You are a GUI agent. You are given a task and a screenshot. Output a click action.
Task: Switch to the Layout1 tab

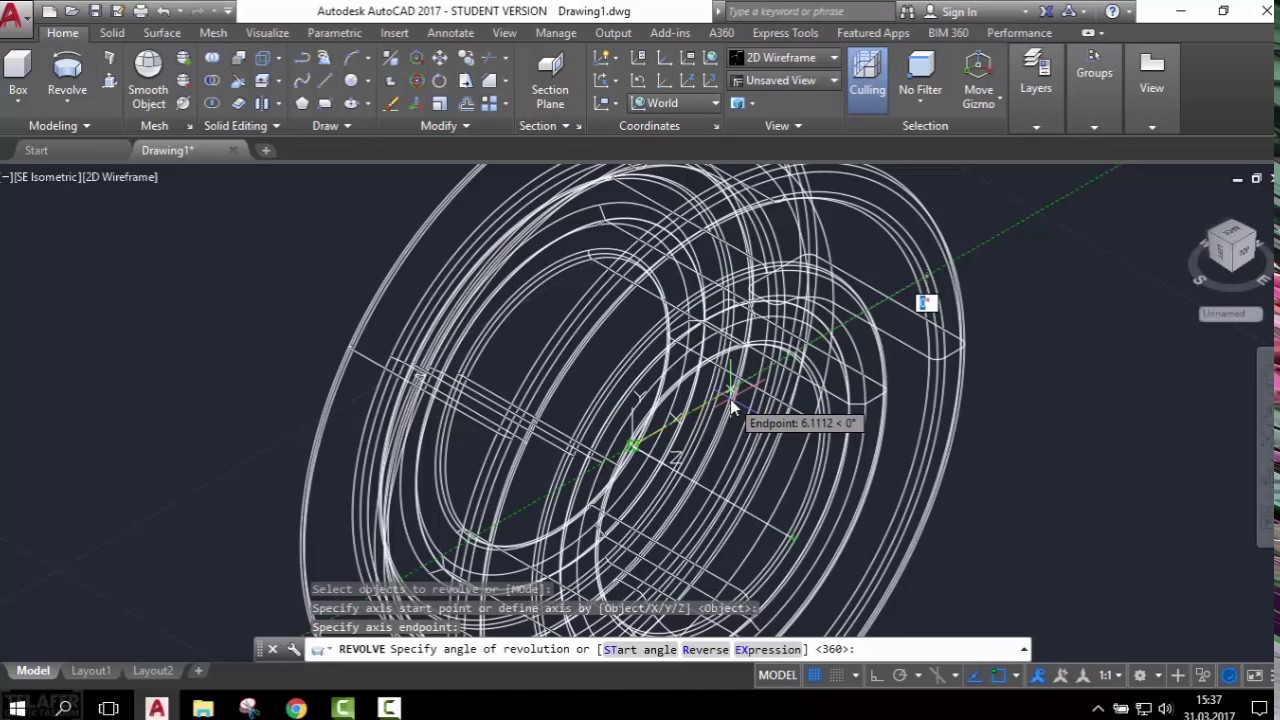pos(91,671)
